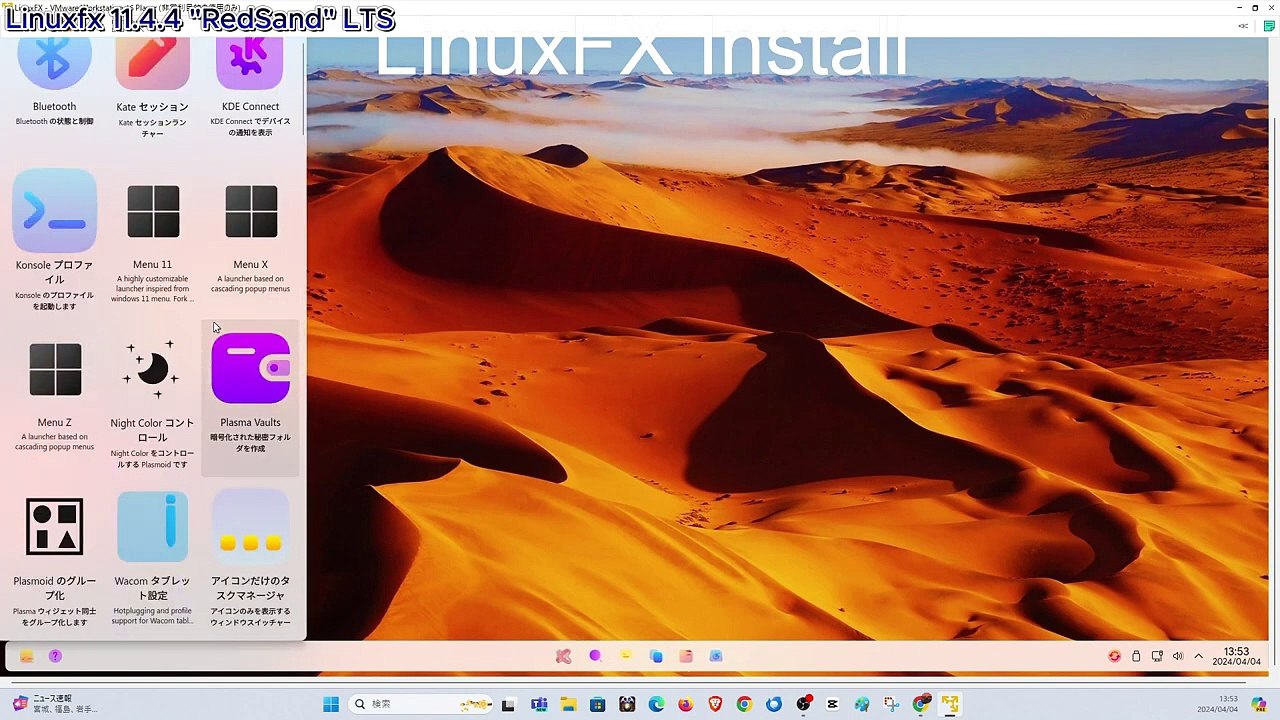Open the volume control in LinuxFX tray
Image resolution: width=1280 pixels, height=720 pixels.
click(1177, 656)
